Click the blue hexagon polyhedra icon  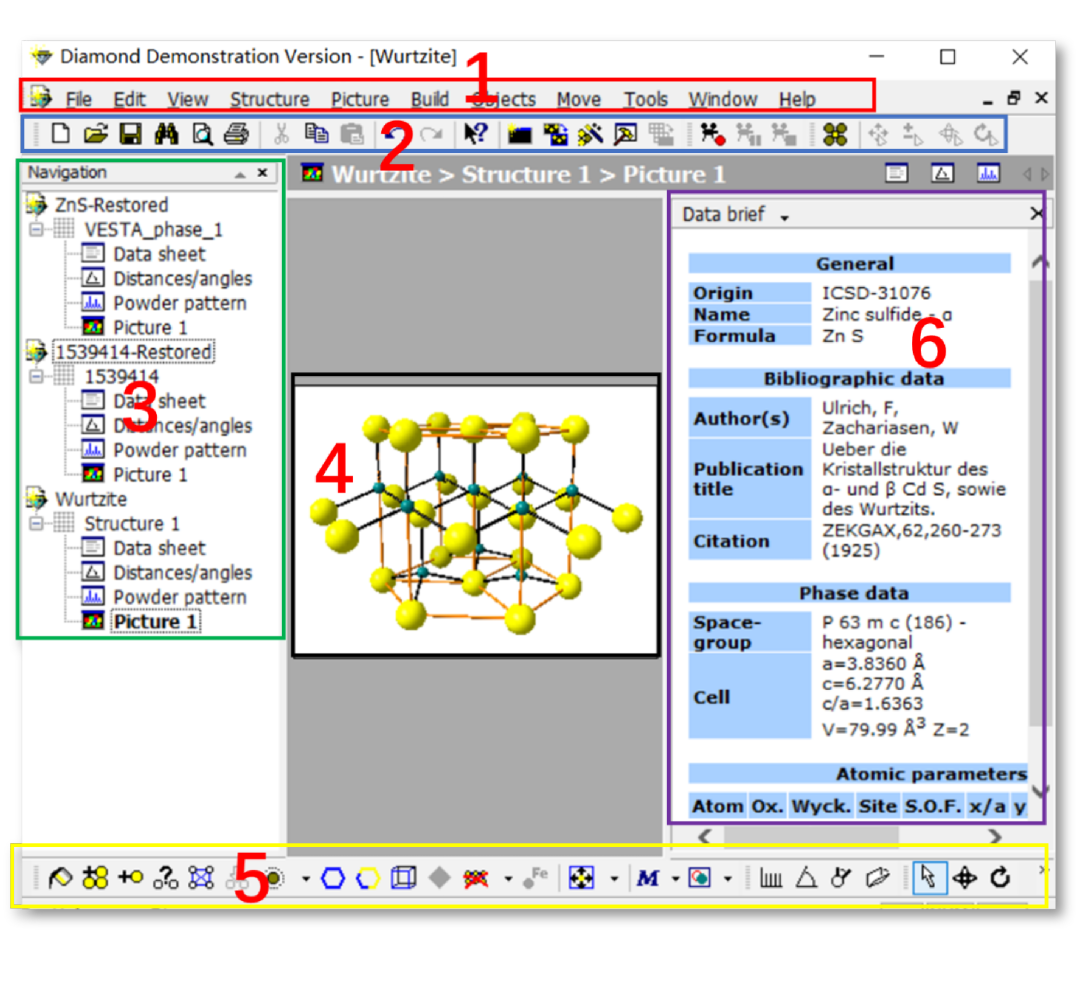[333, 878]
